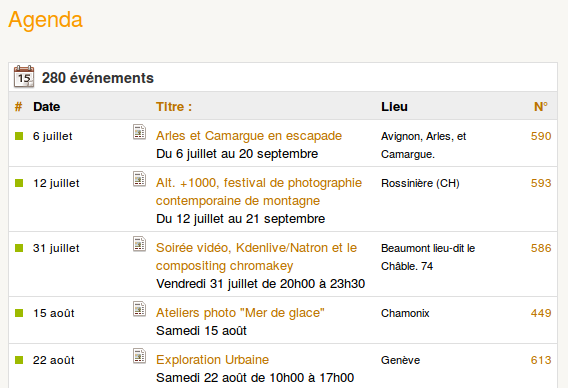Select document icon for Soirée vidéo event

click(139, 244)
